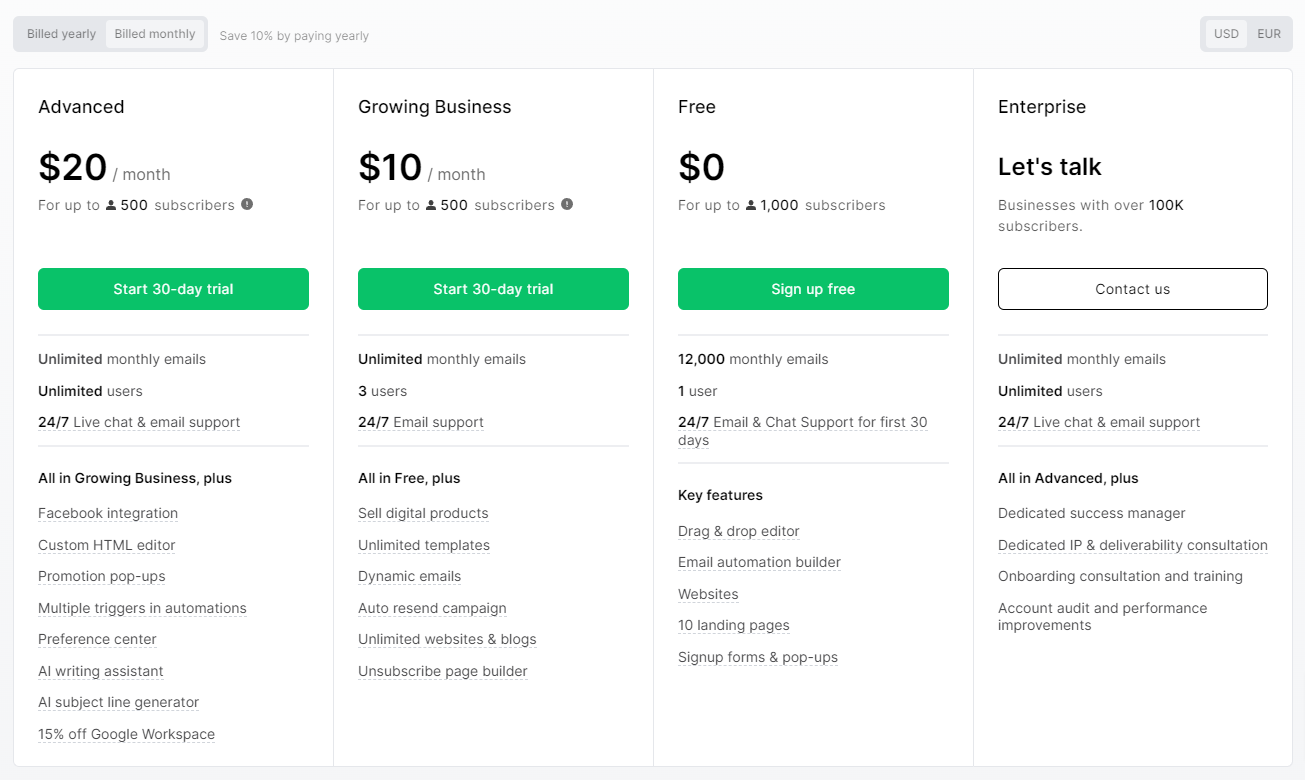Click Dedicated IP & deliverability consultation
1305x780 pixels.
coord(1132,545)
